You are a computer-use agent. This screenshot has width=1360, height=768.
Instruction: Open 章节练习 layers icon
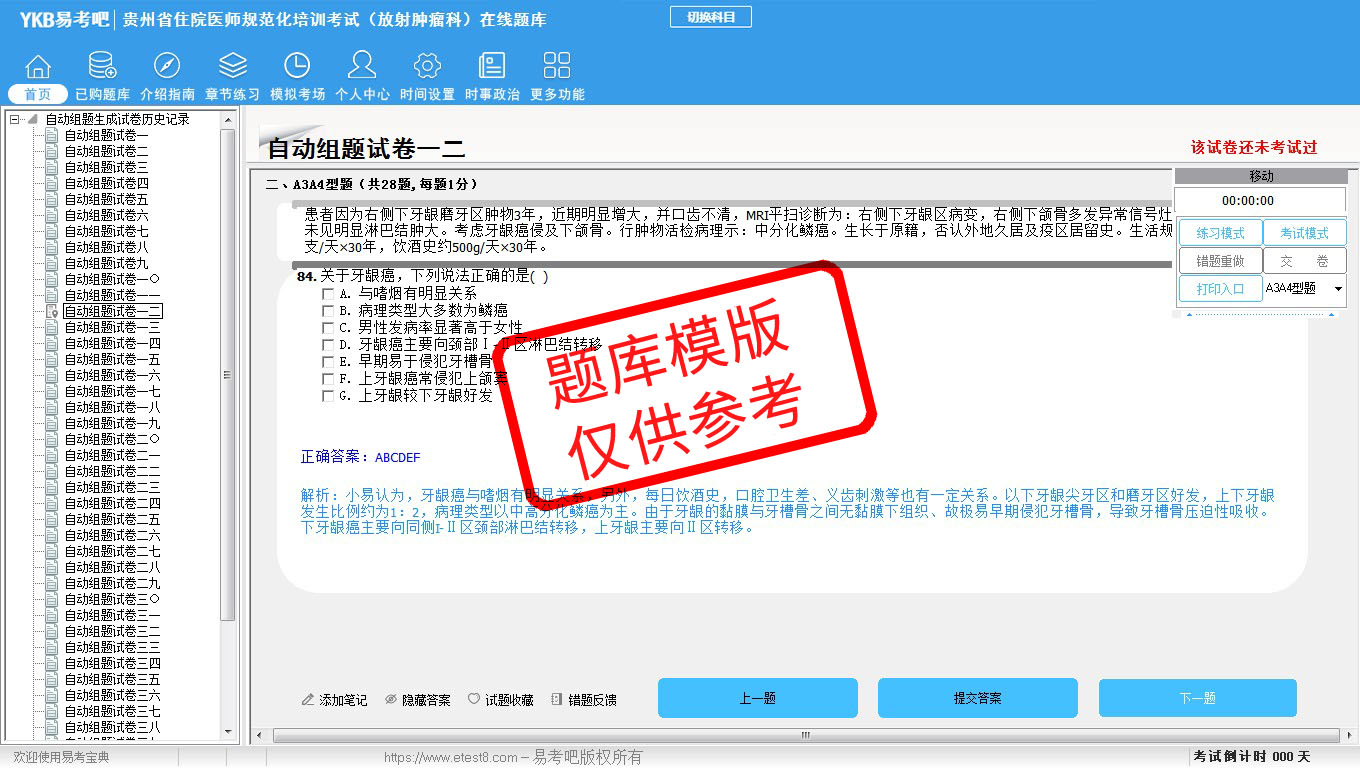point(232,67)
